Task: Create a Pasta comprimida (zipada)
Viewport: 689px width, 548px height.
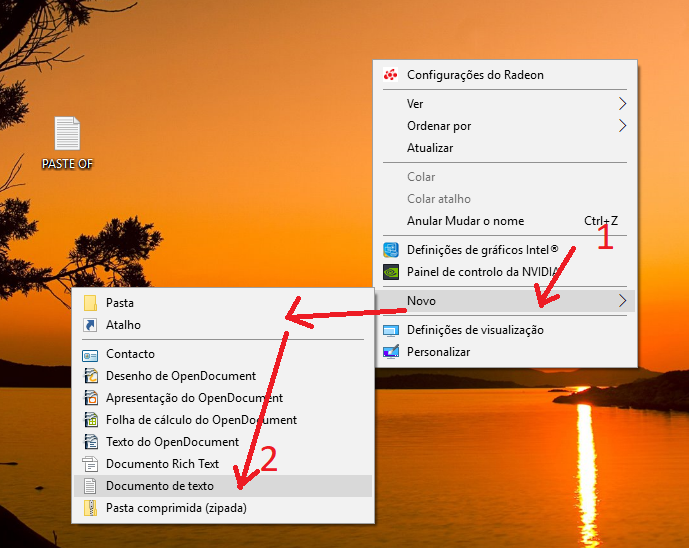Action: [x=223, y=508]
